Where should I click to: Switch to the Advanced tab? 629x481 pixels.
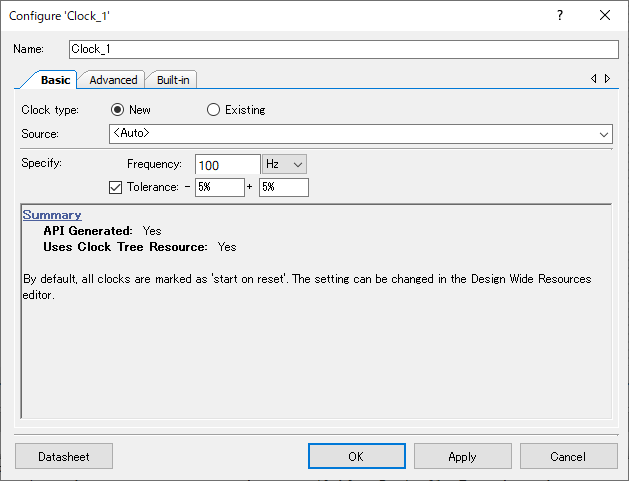113,80
